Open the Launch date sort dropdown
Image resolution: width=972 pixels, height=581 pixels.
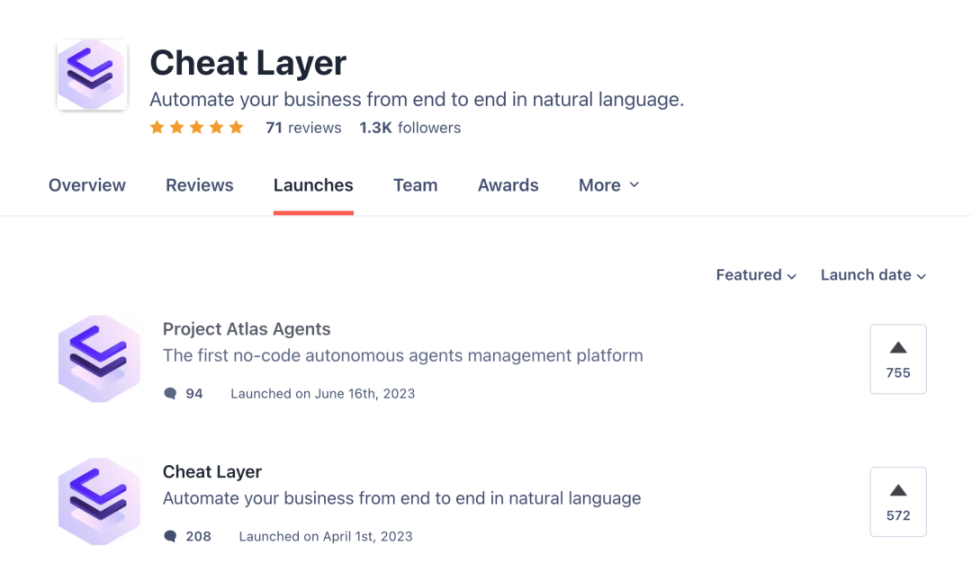[873, 275]
